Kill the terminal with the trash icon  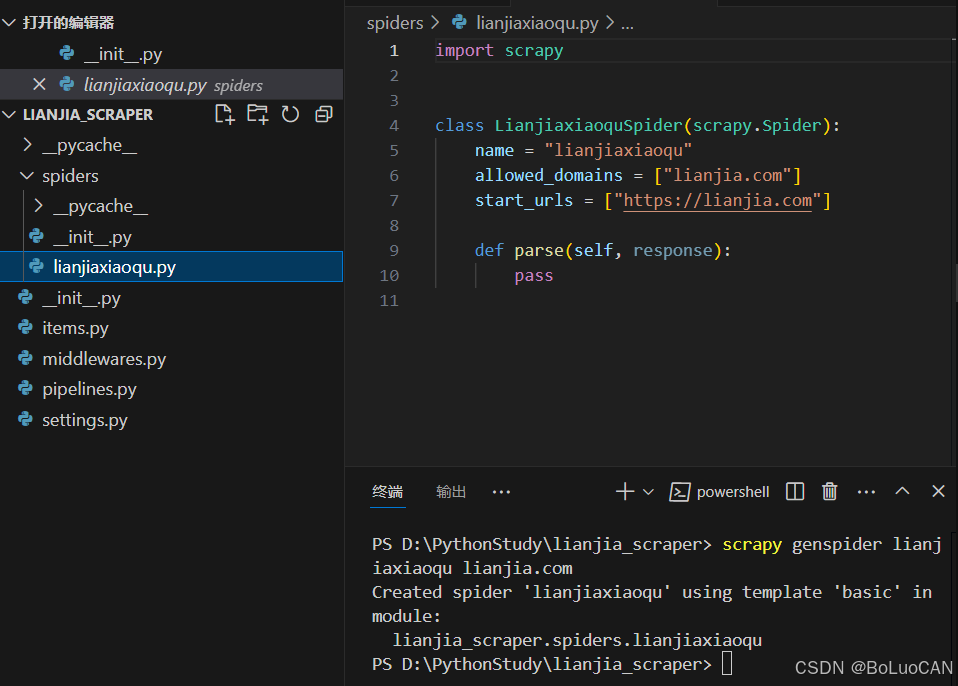pyautogui.click(x=829, y=491)
